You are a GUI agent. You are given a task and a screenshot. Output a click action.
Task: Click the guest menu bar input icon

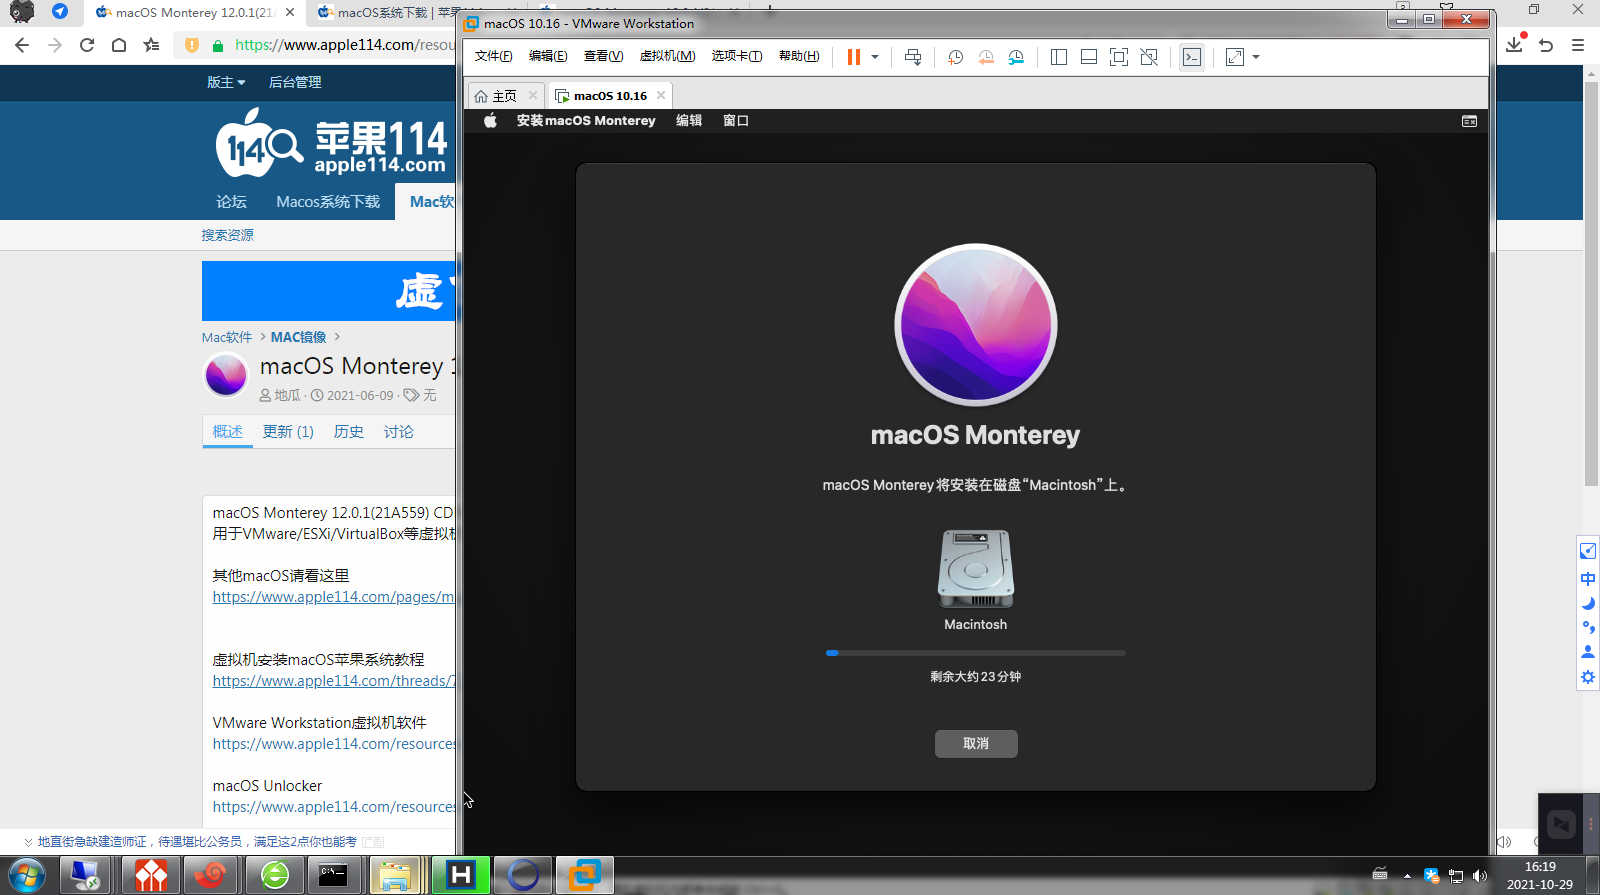coord(1469,121)
